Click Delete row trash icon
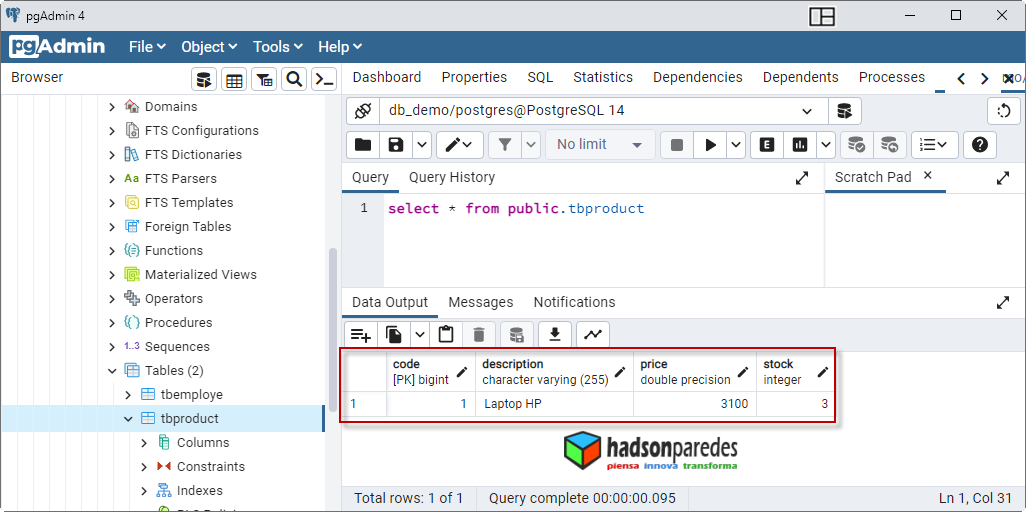Viewport: 1026px width, 512px height. click(x=479, y=335)
